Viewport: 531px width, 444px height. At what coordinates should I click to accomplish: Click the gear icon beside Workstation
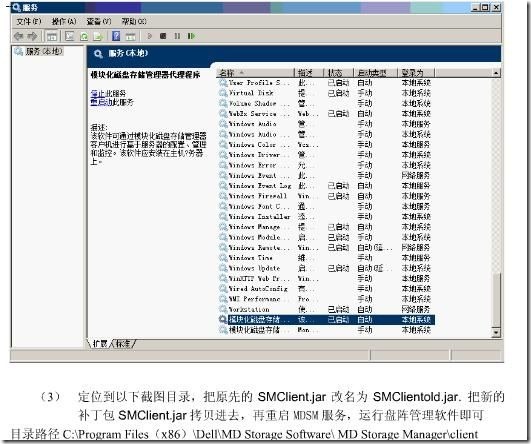coord(223,309)
